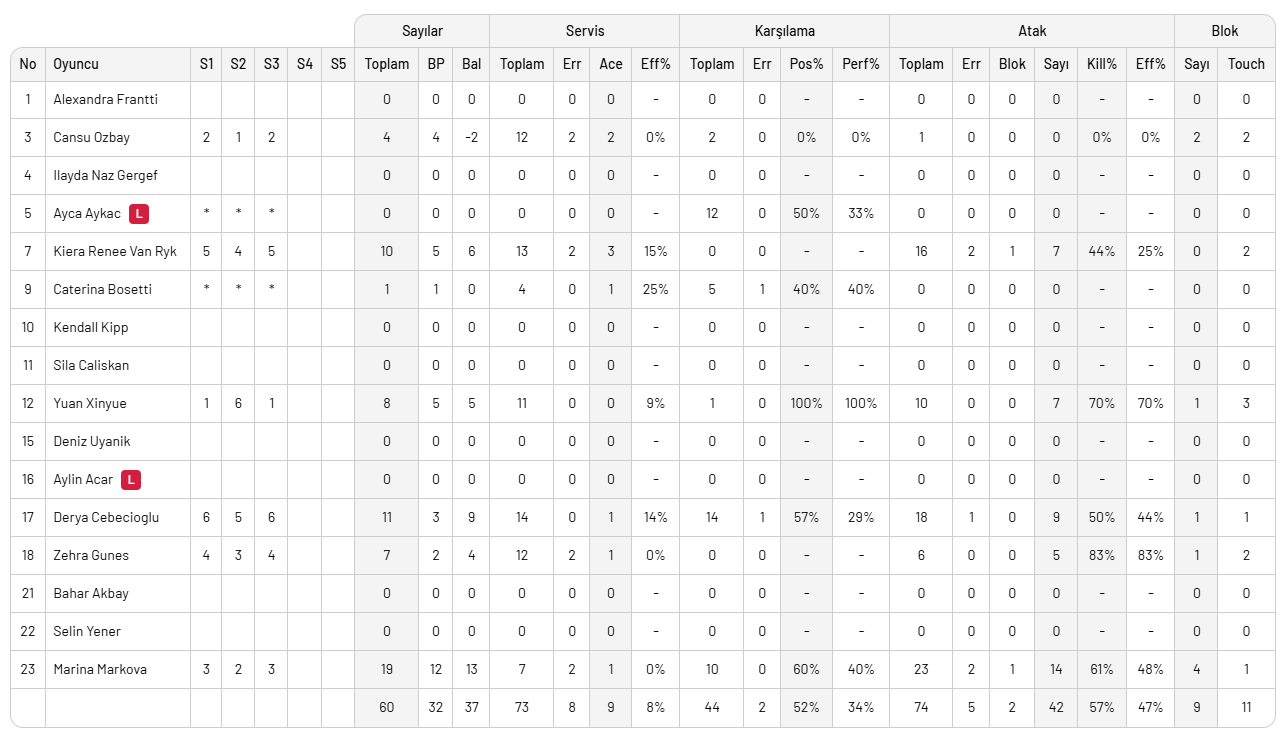1282x737 pixels.
Task: Click the libero badge beside Aylin Acar
Action: pyautogui.click(x=130, y=479)
